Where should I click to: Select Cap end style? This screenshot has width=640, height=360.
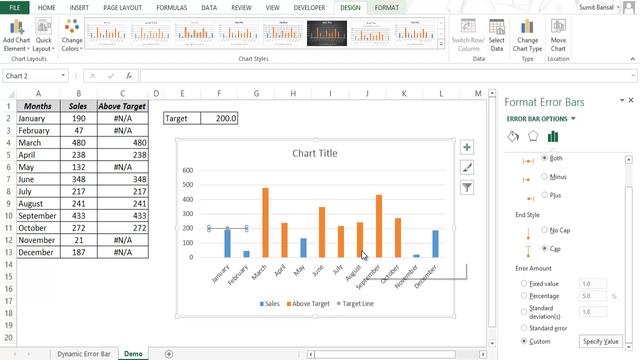544,248
